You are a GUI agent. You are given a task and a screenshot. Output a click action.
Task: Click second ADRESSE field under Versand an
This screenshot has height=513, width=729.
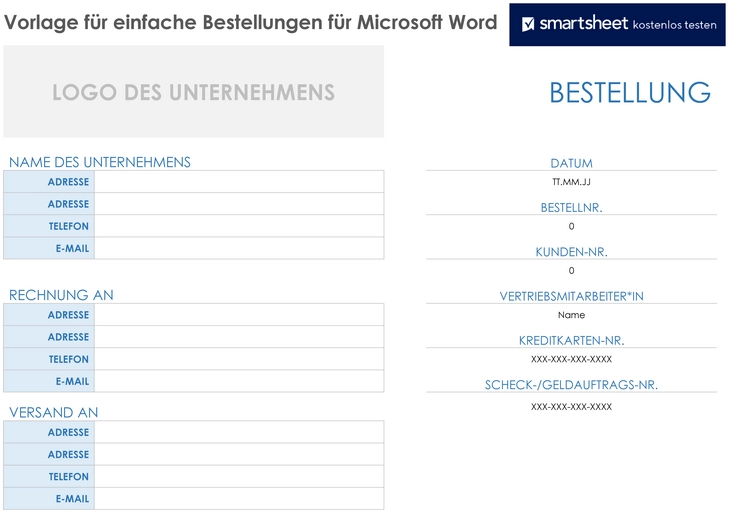pyautogui.click(x=239, y=454)
